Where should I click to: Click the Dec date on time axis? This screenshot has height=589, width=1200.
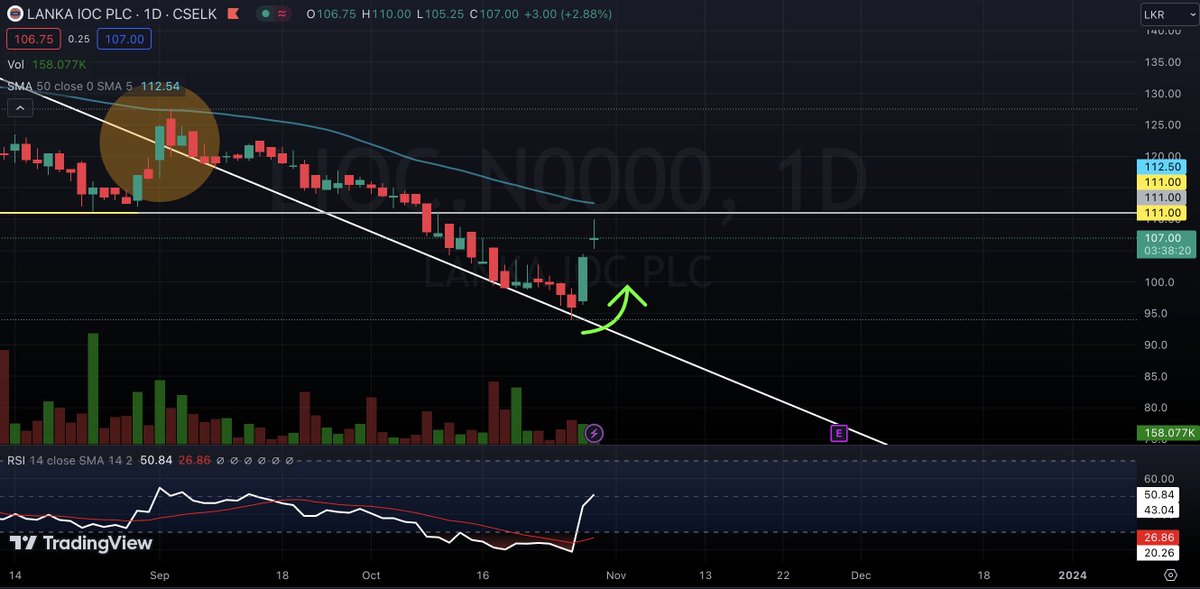tap(859, 575)
